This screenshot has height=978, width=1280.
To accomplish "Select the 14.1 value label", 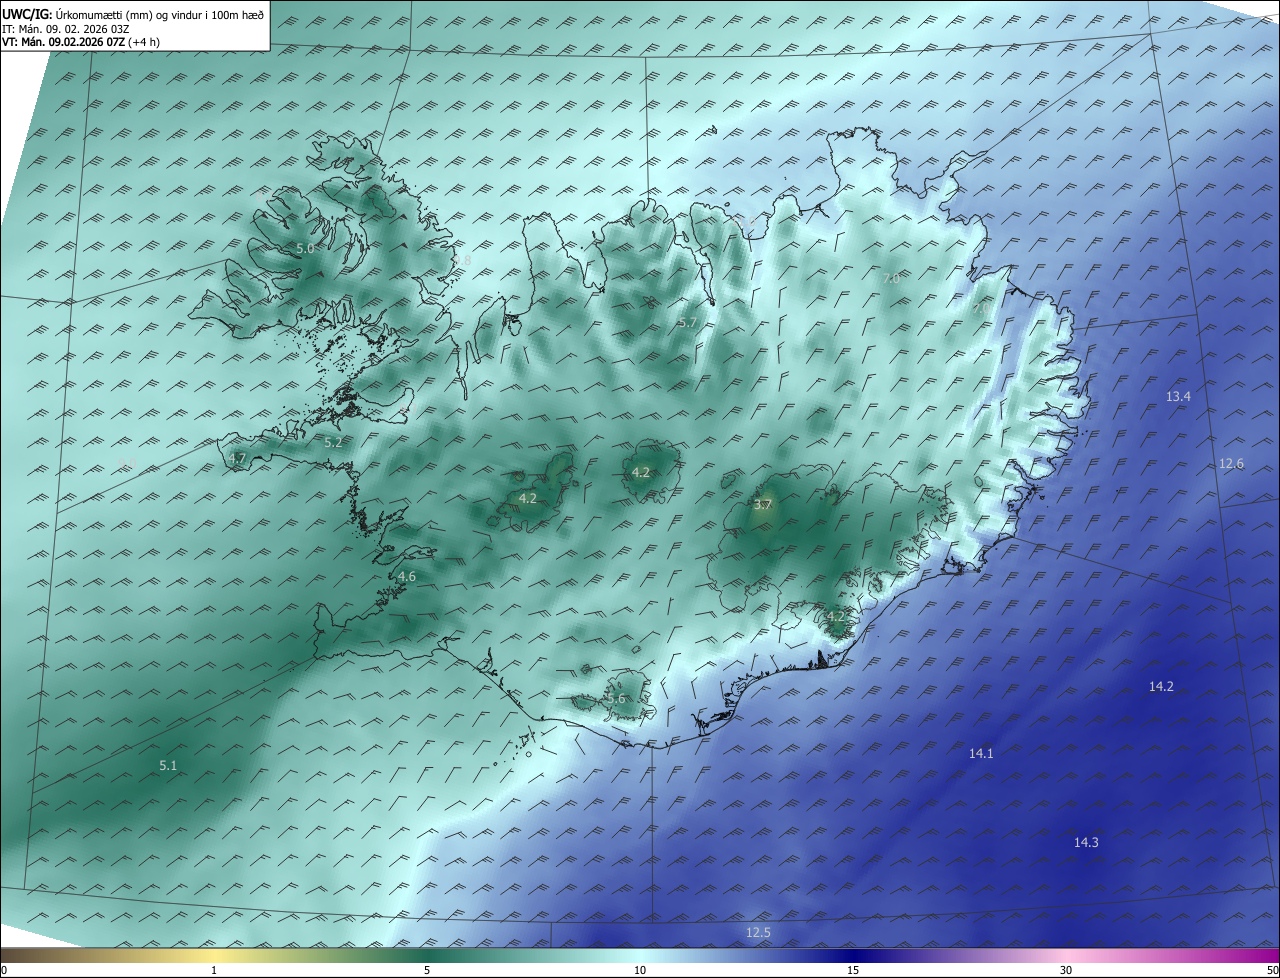I will pyautogui.click(x=981, y=753).
